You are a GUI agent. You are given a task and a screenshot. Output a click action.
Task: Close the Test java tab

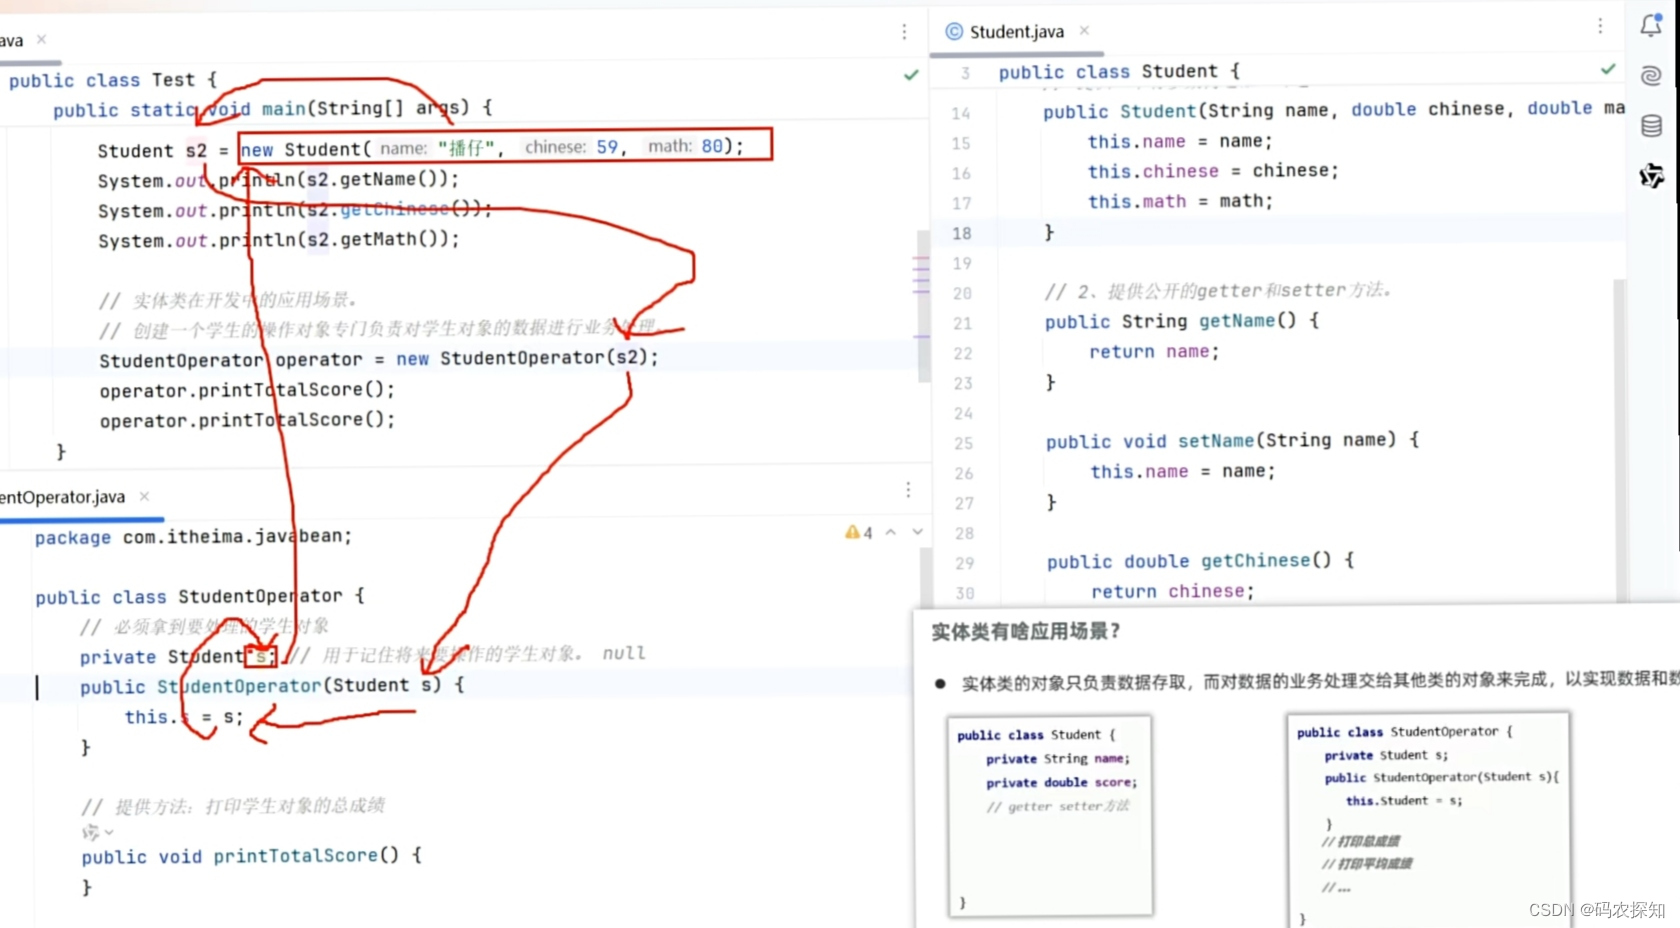click(x=41, y=39)
